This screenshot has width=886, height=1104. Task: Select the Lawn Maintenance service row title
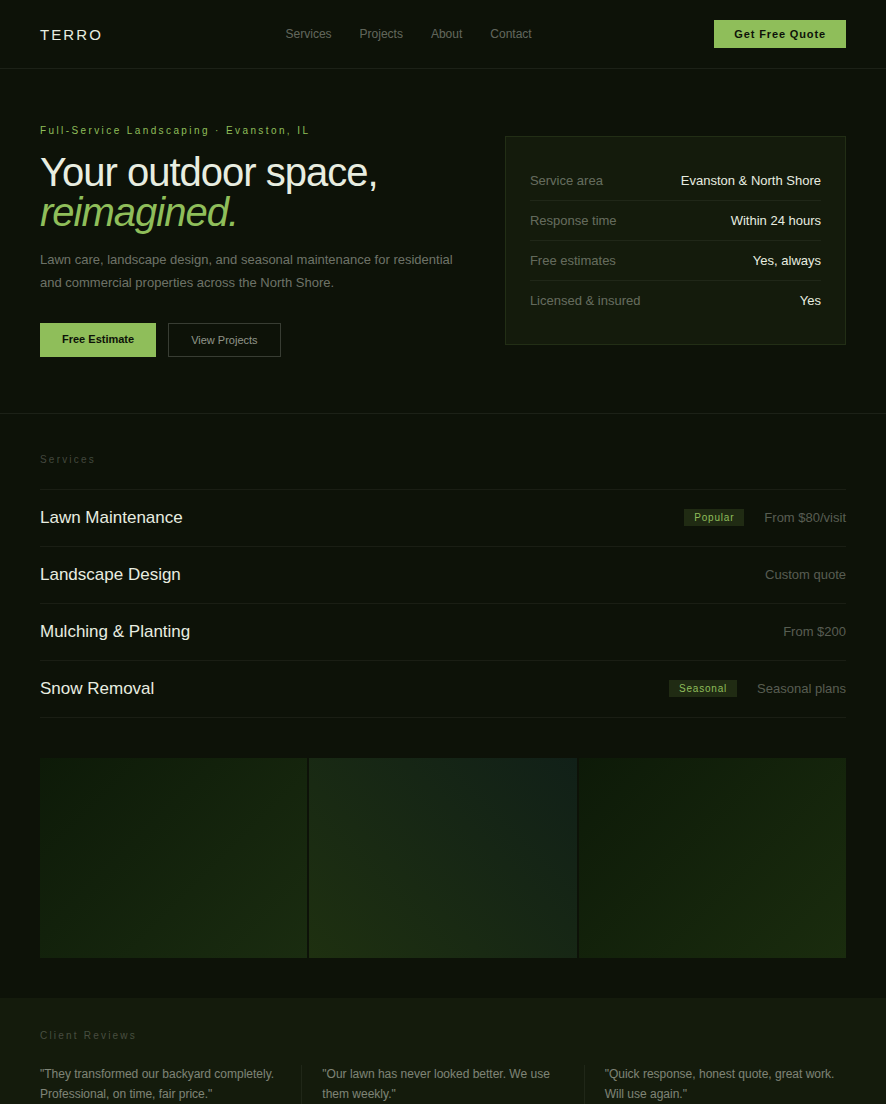tap(111, 518)
